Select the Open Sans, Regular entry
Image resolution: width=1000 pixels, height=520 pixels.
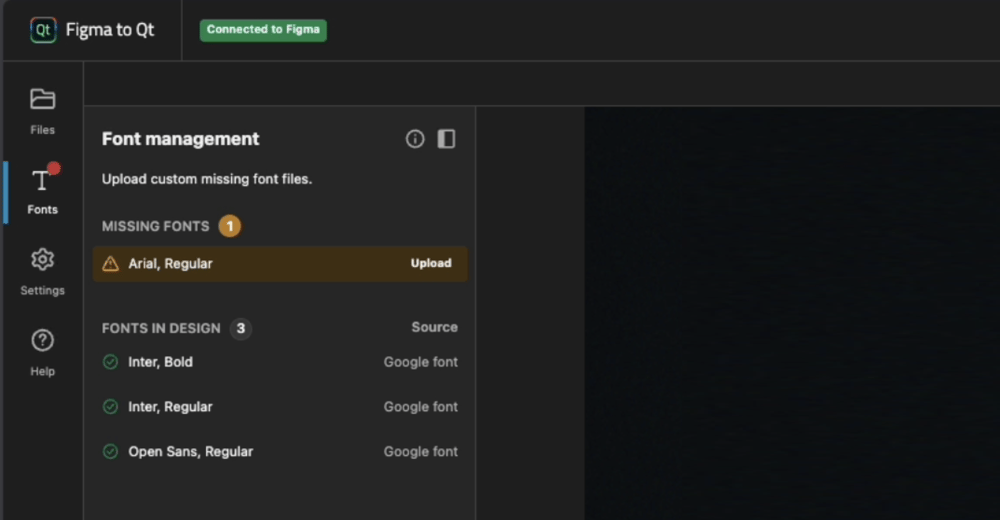point(190,452)
